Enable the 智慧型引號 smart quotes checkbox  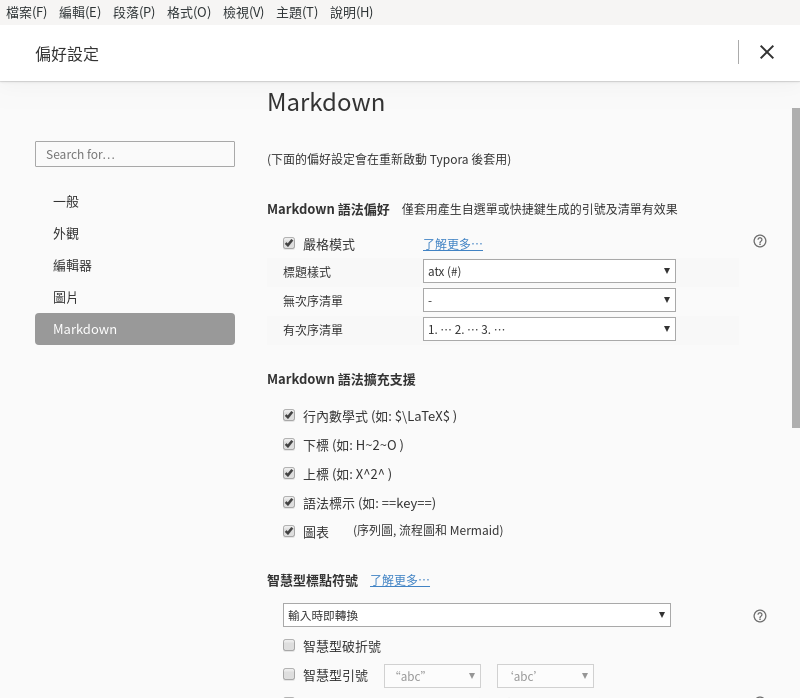pos(289,674)
